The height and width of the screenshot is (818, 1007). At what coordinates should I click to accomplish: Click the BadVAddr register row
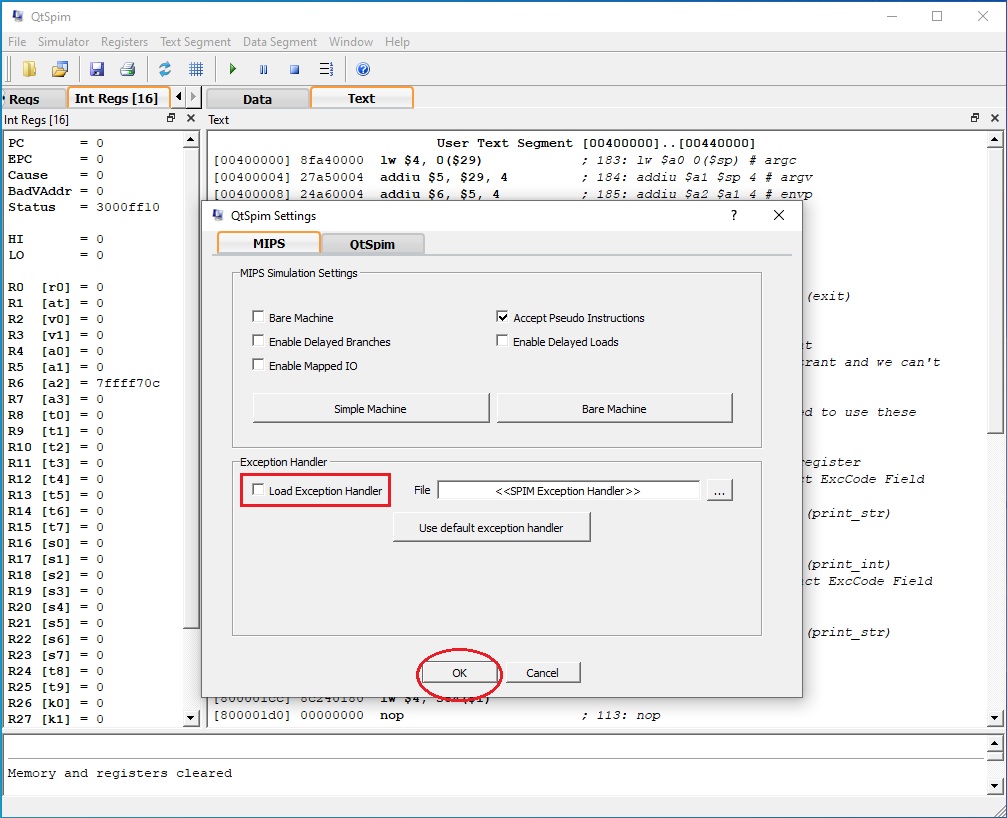[55, 191]
